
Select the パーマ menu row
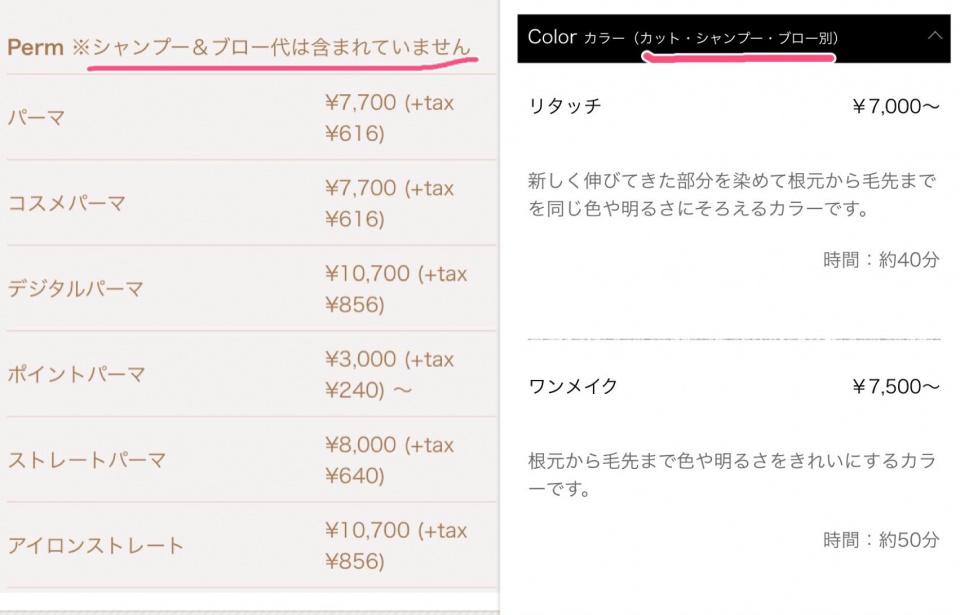pos(252,117)
